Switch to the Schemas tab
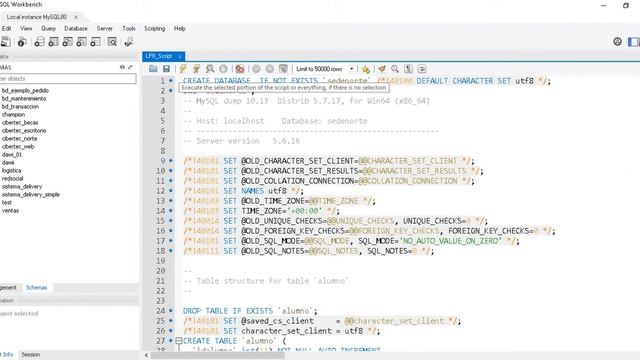Viewport: 640px width, 360px height. (36, 288)
